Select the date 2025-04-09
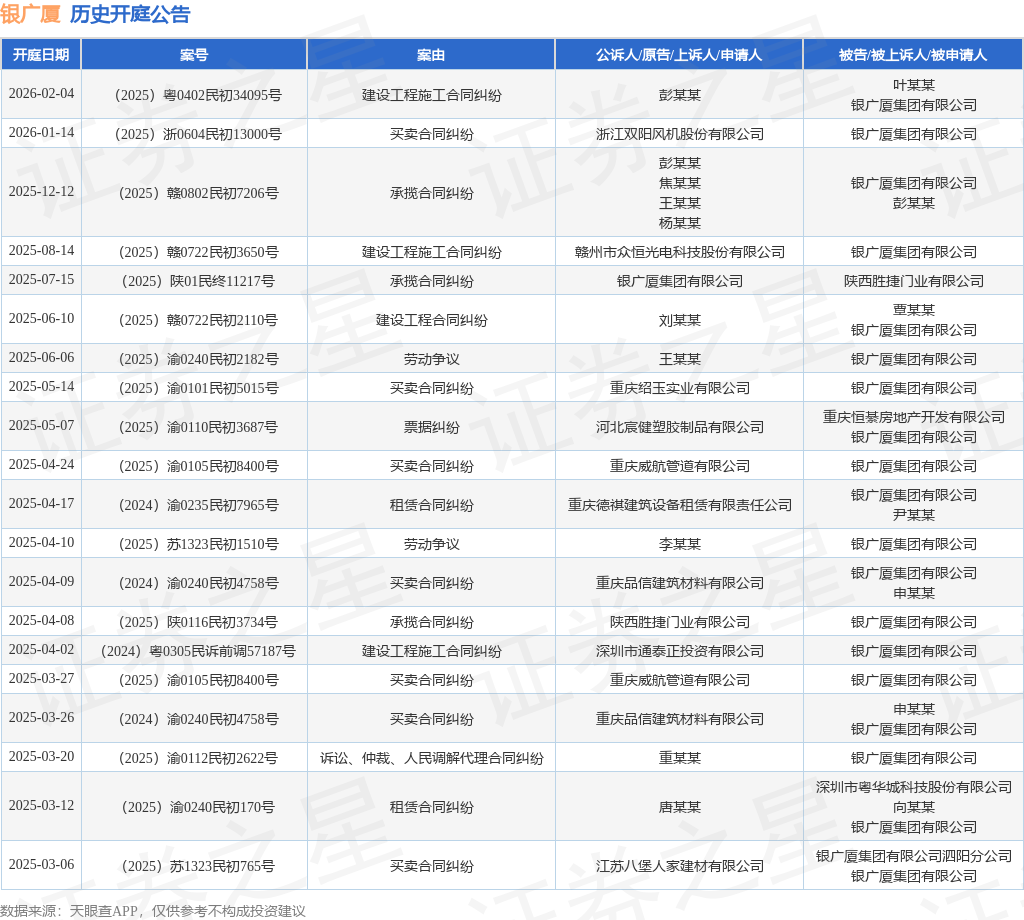The width and height of the screenshot is (1024, 920). pos(41,582)
